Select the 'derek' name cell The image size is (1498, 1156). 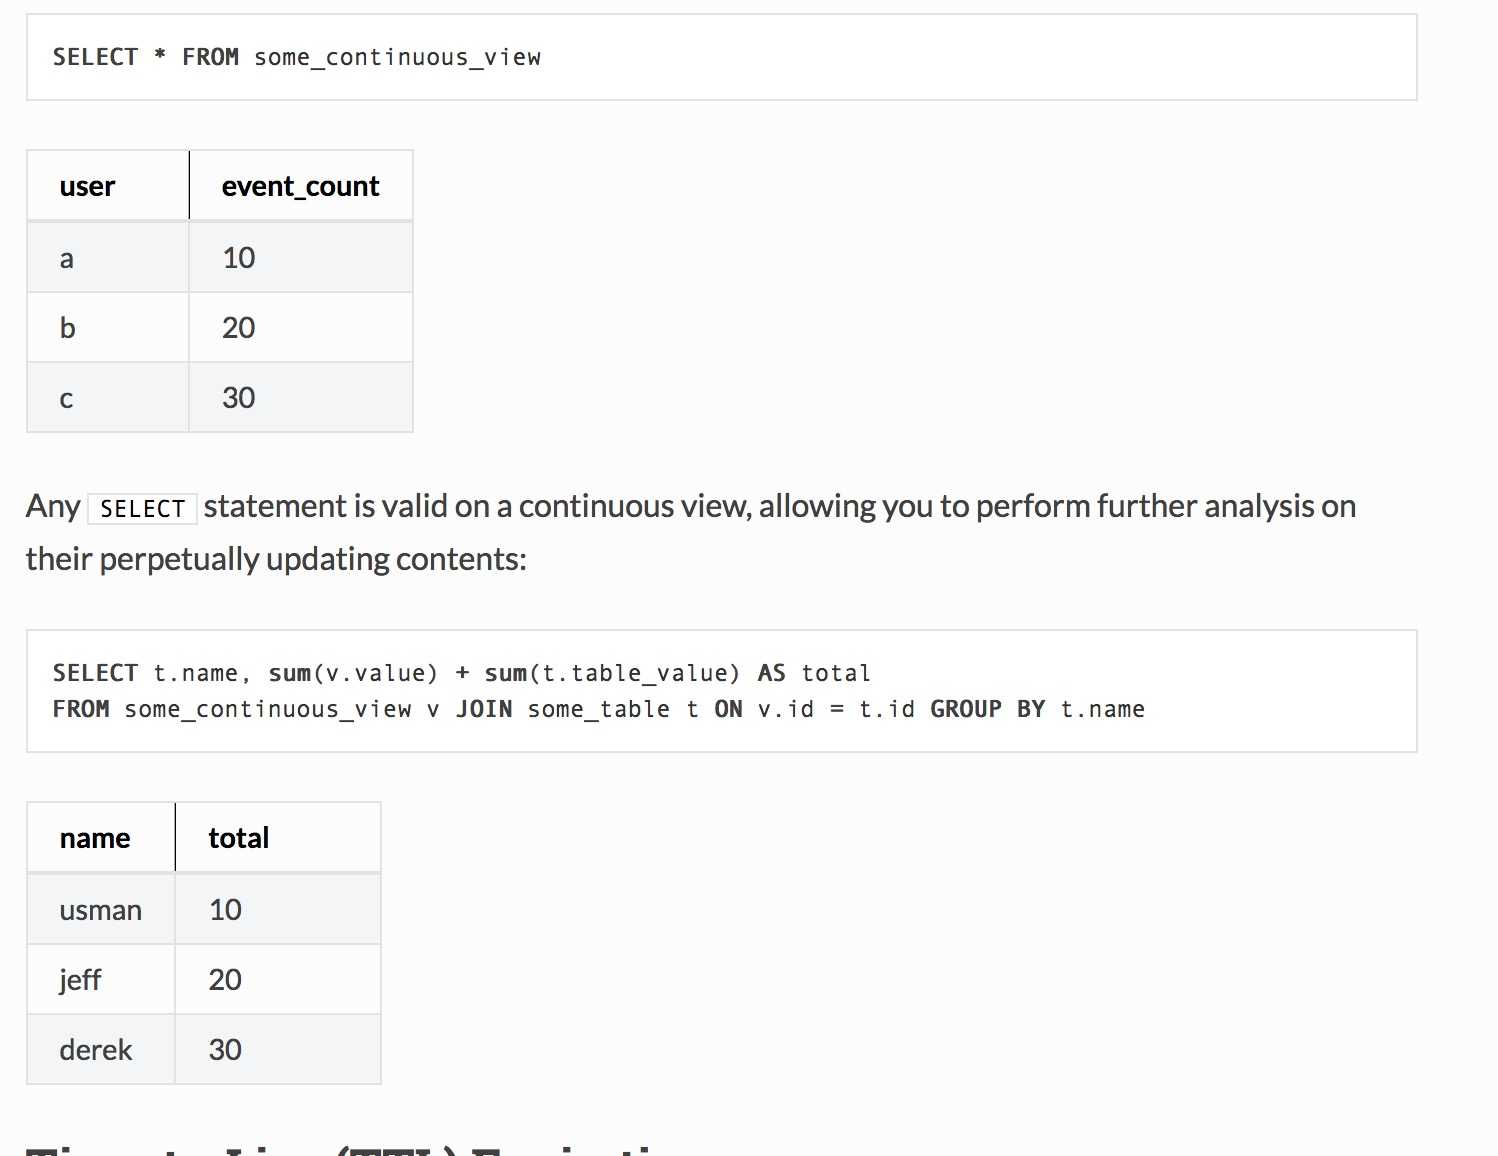click(x=101, y=1050)
